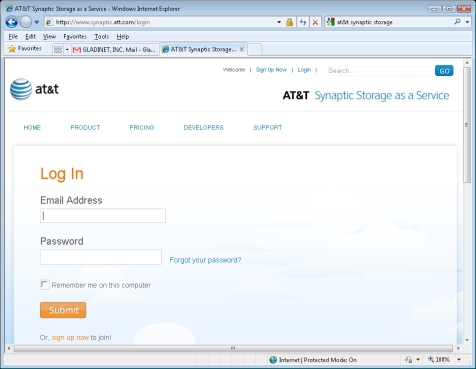476x369 pixels.
Task: Open the Favorites star button
Action: (x=25, y=49)
